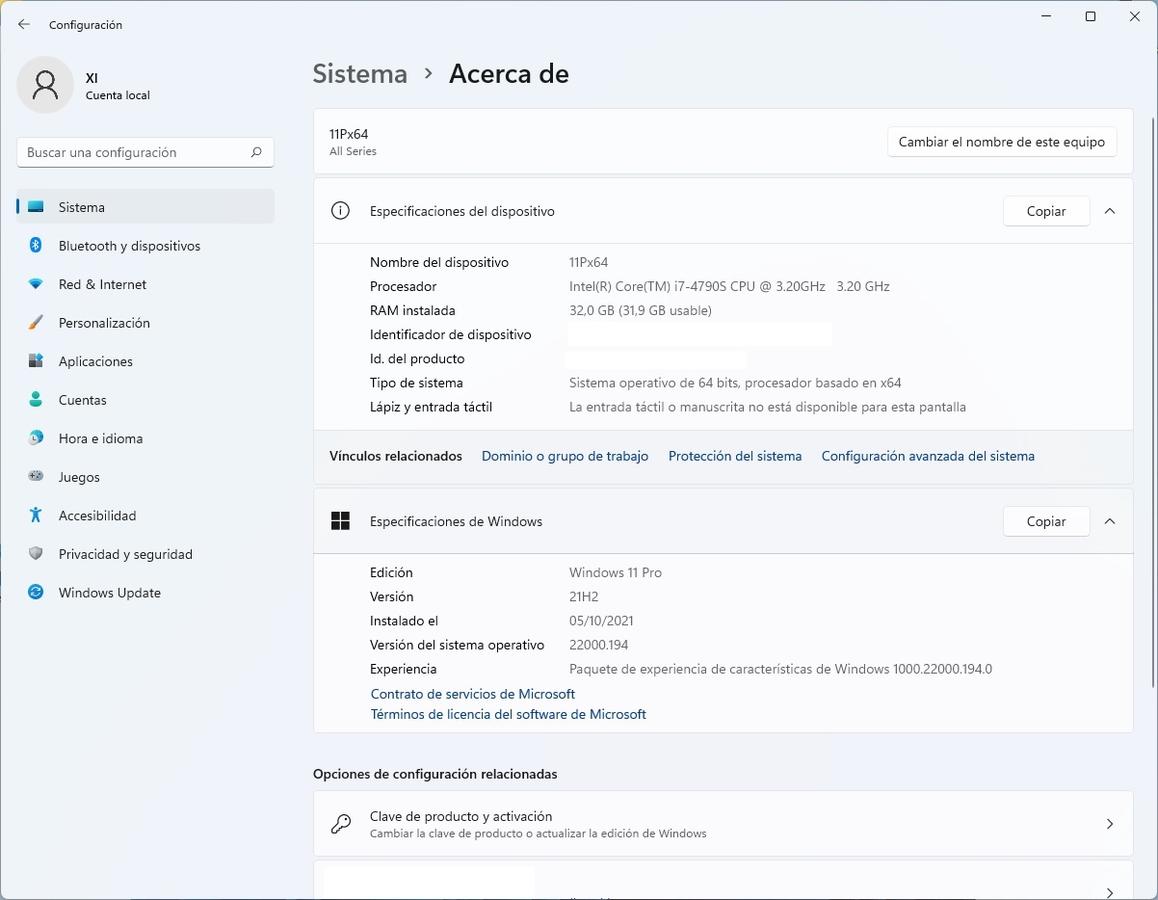
Task: Open Red & Internet section
Action: [102, 284]
